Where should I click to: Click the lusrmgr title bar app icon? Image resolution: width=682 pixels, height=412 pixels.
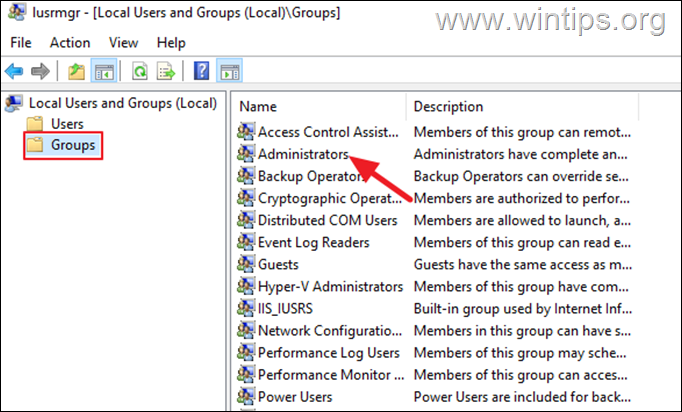point(17,11)
